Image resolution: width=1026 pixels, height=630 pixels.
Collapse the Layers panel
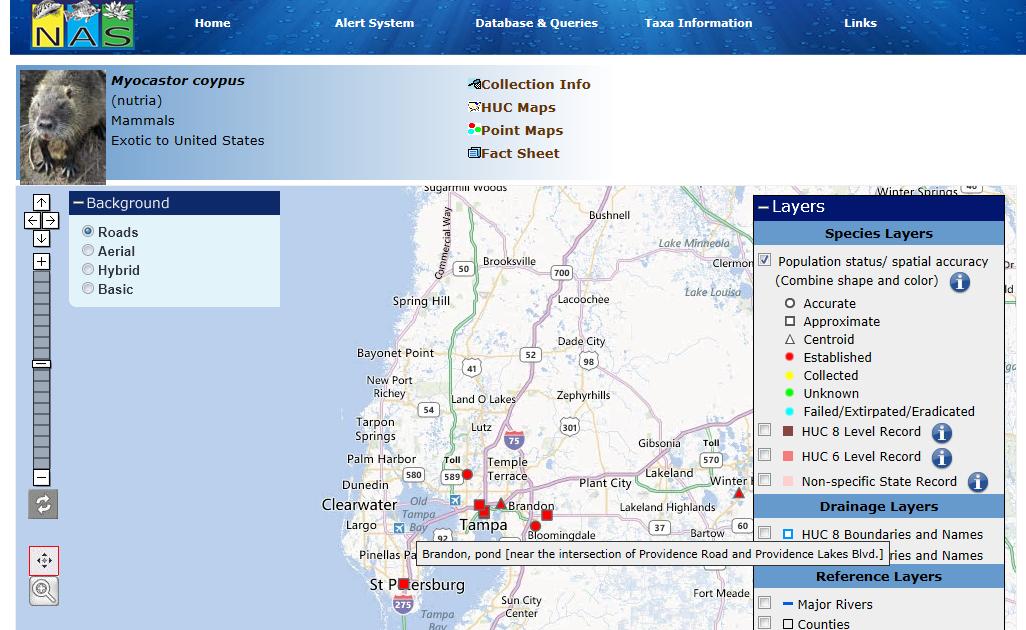click(x=763, y=207)
